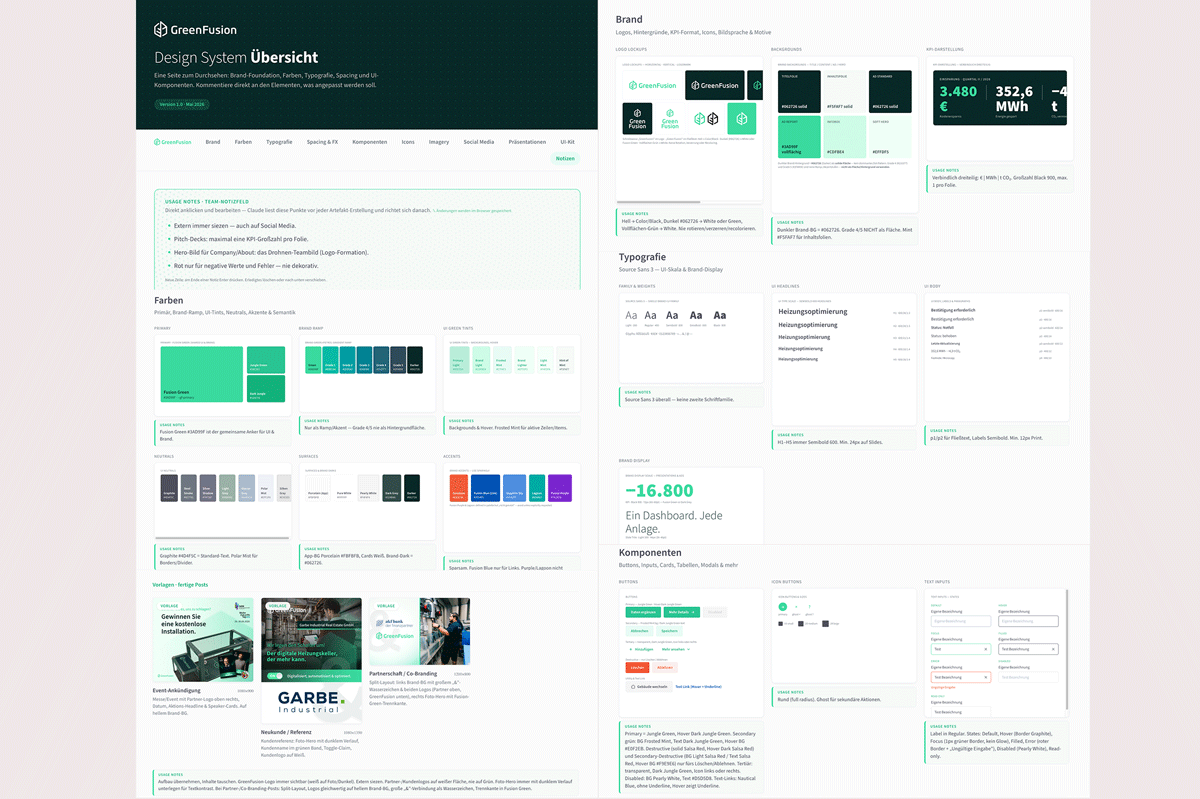Click the Default state text input
Screen dimensions: 1200x799
[x=961, y=621]
